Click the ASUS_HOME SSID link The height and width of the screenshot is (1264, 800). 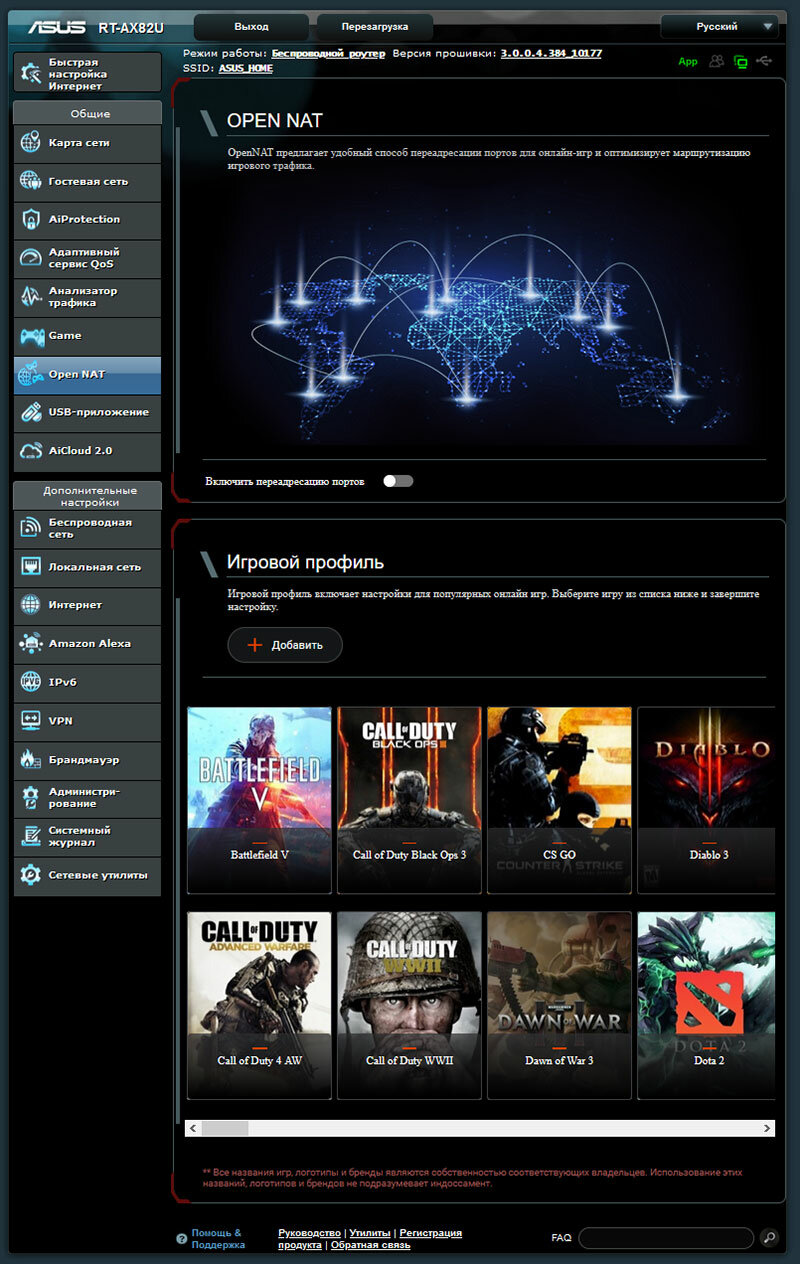point(245,68)
